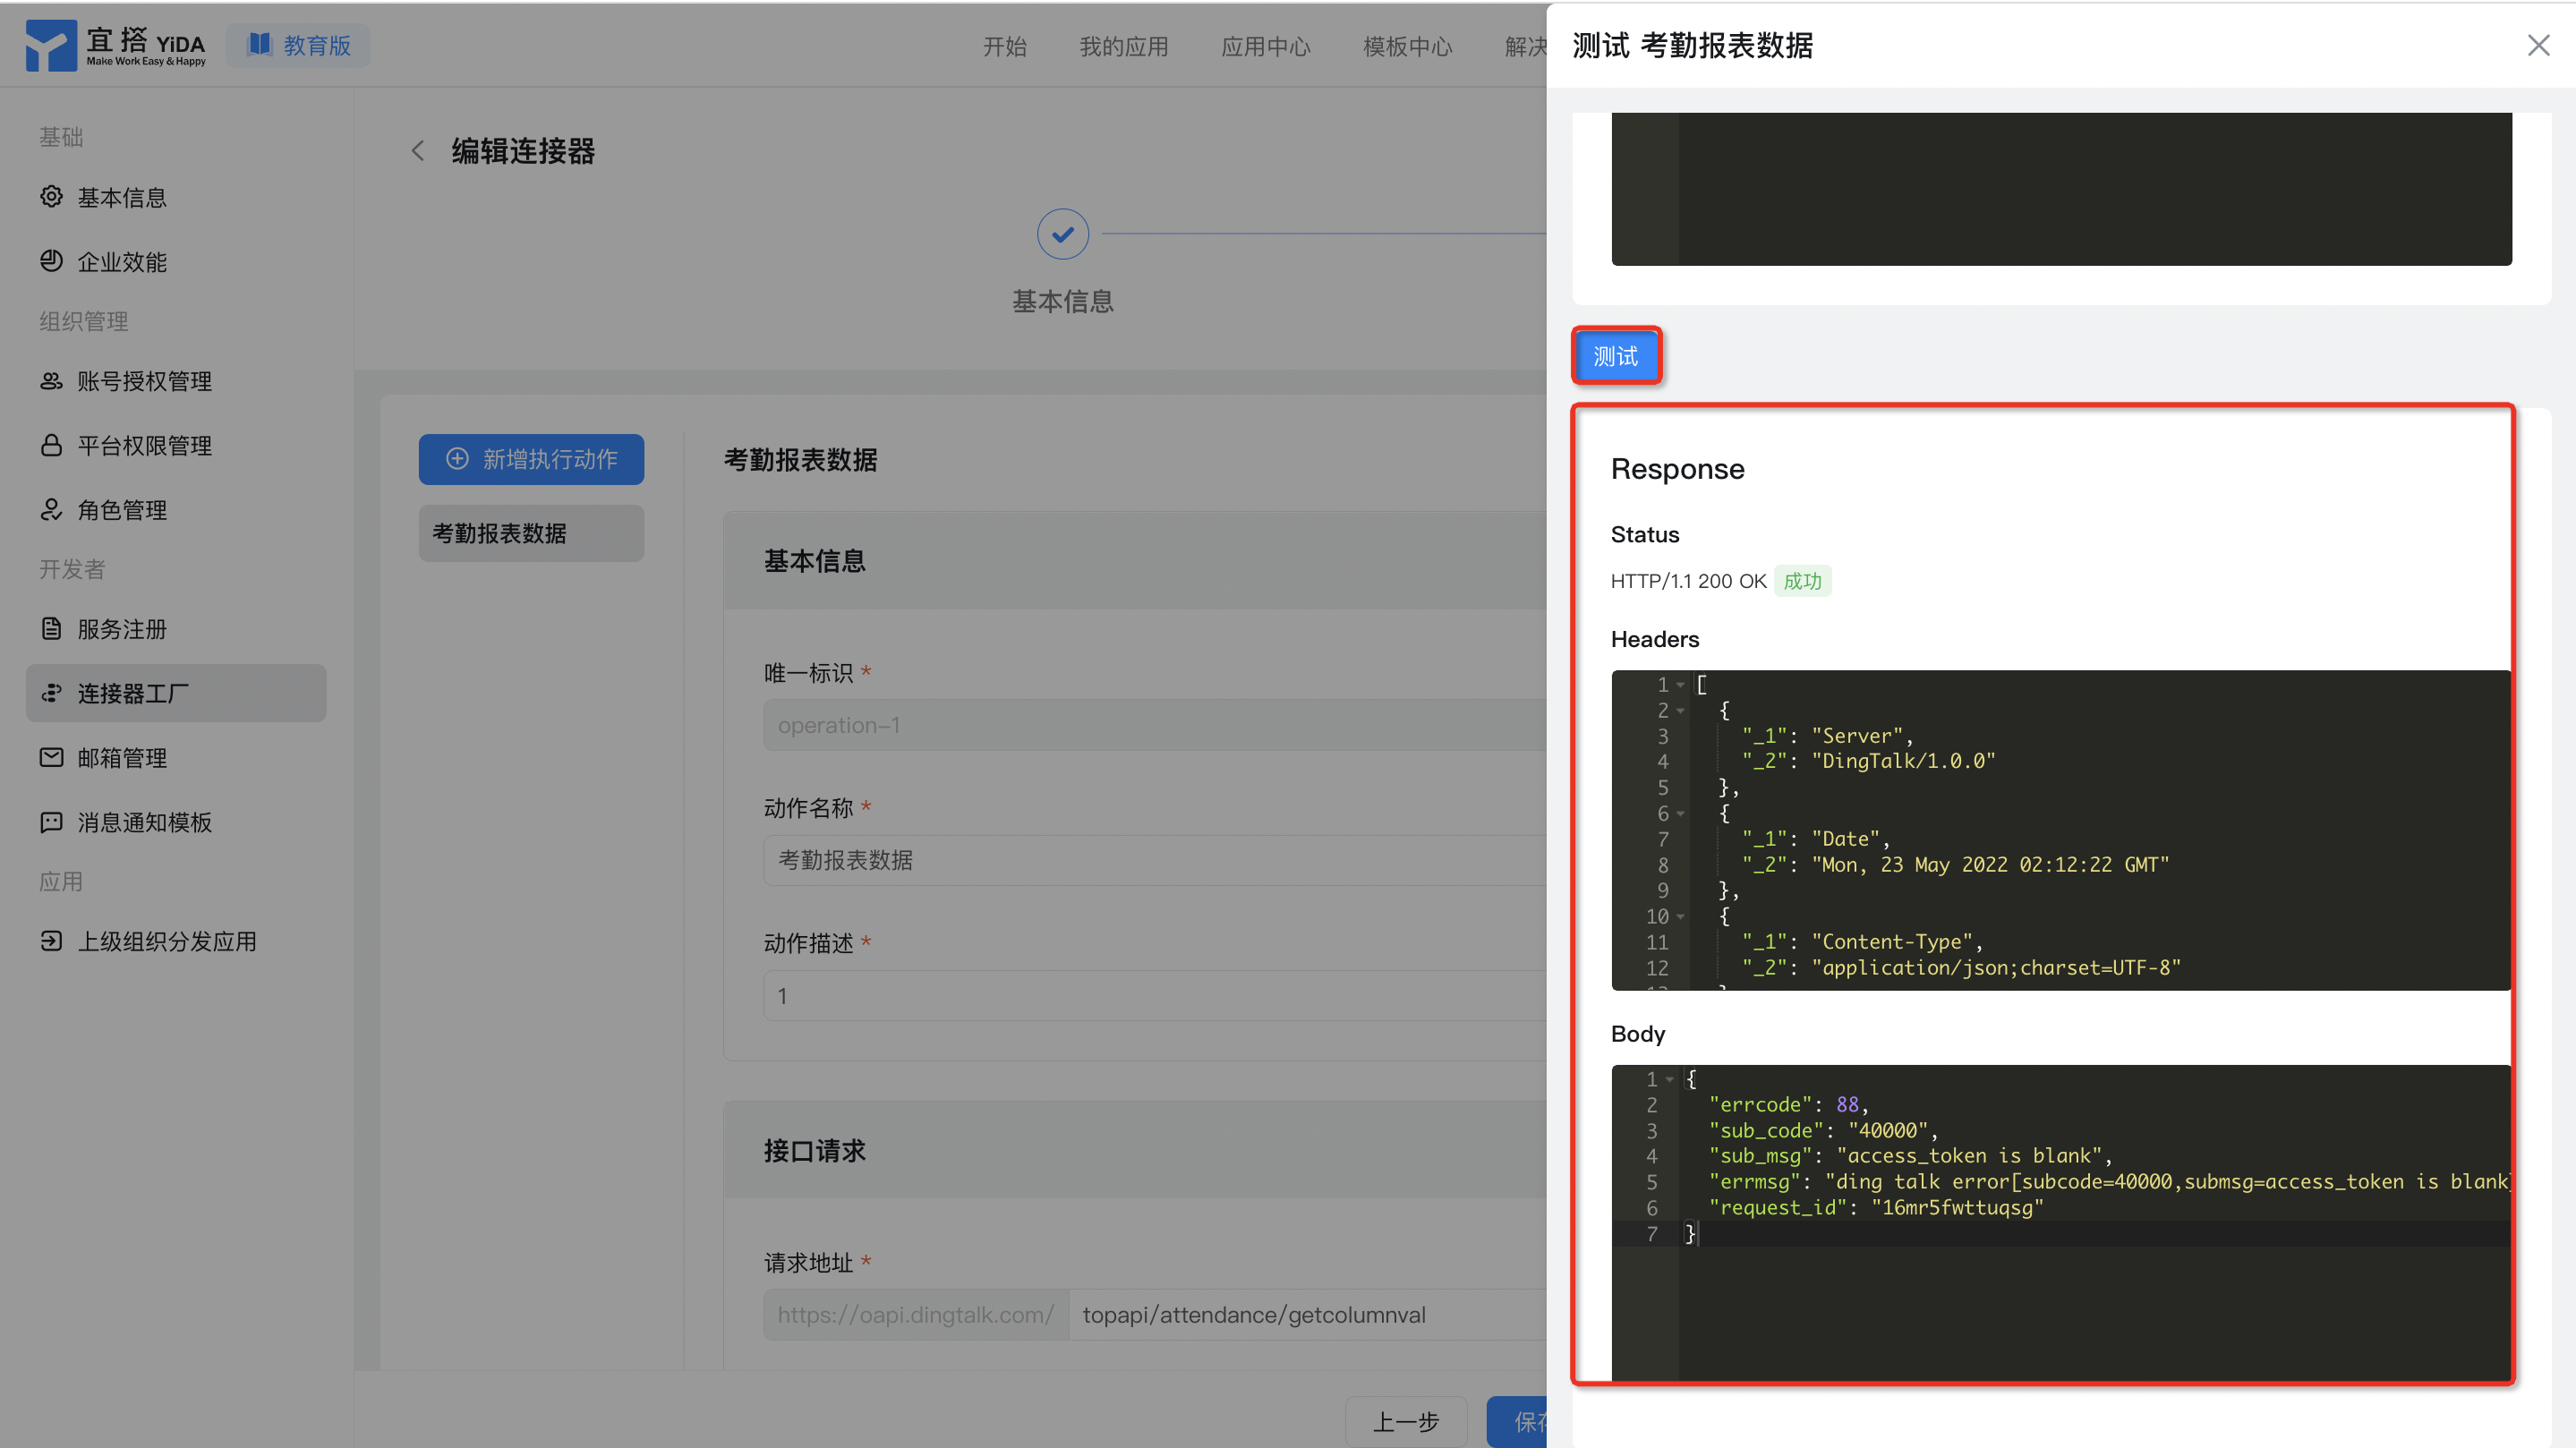Select 考勤报表数据 action in list

click(x=531, y=533)
